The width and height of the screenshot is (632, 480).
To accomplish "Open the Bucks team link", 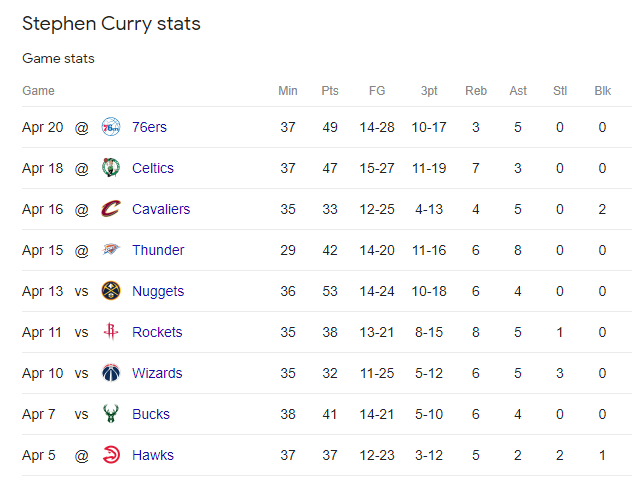I will tap(151, 414).
